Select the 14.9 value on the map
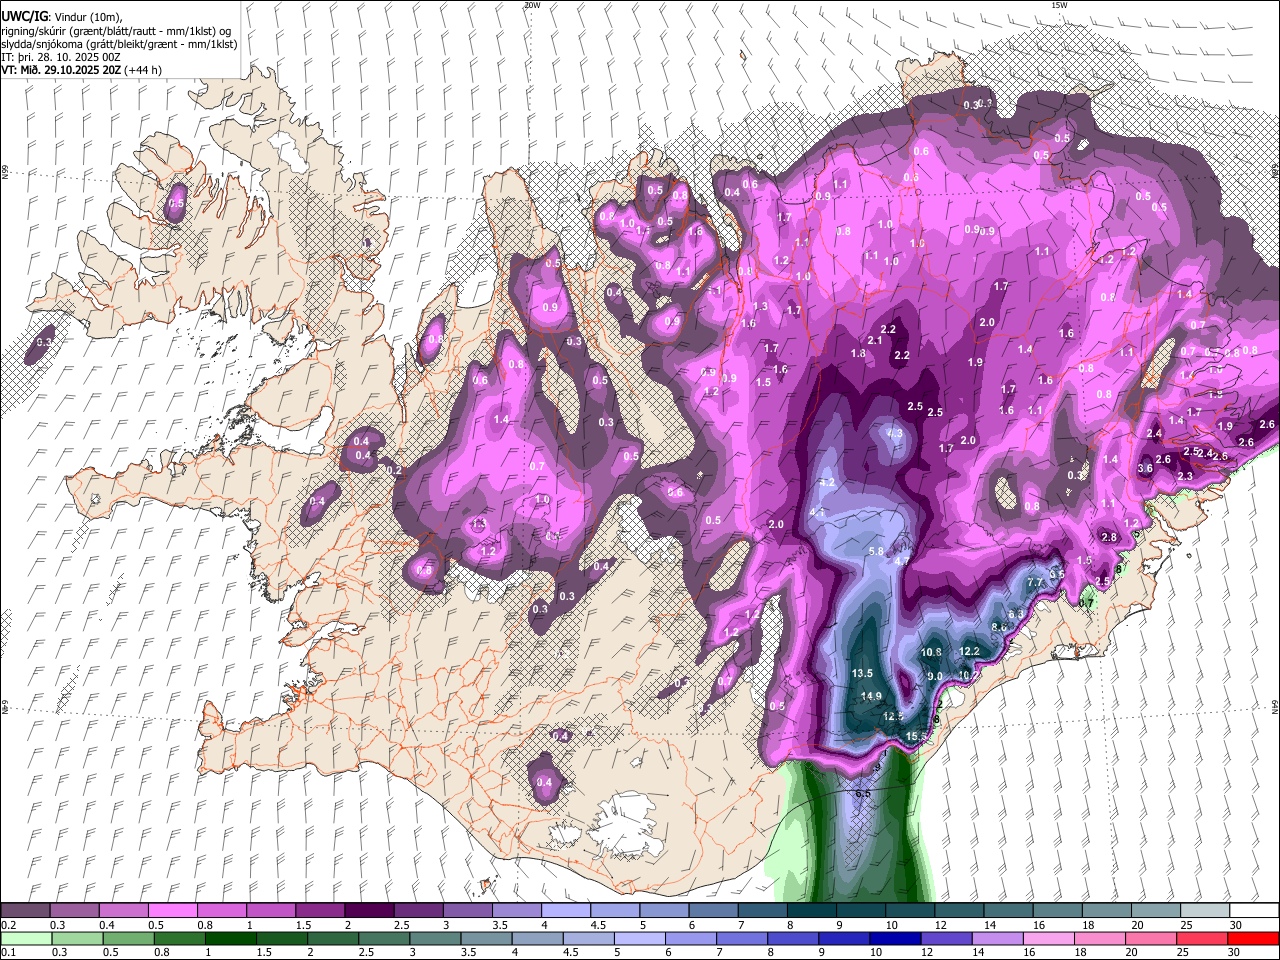Screen dimensions: 1280x960 870,697
